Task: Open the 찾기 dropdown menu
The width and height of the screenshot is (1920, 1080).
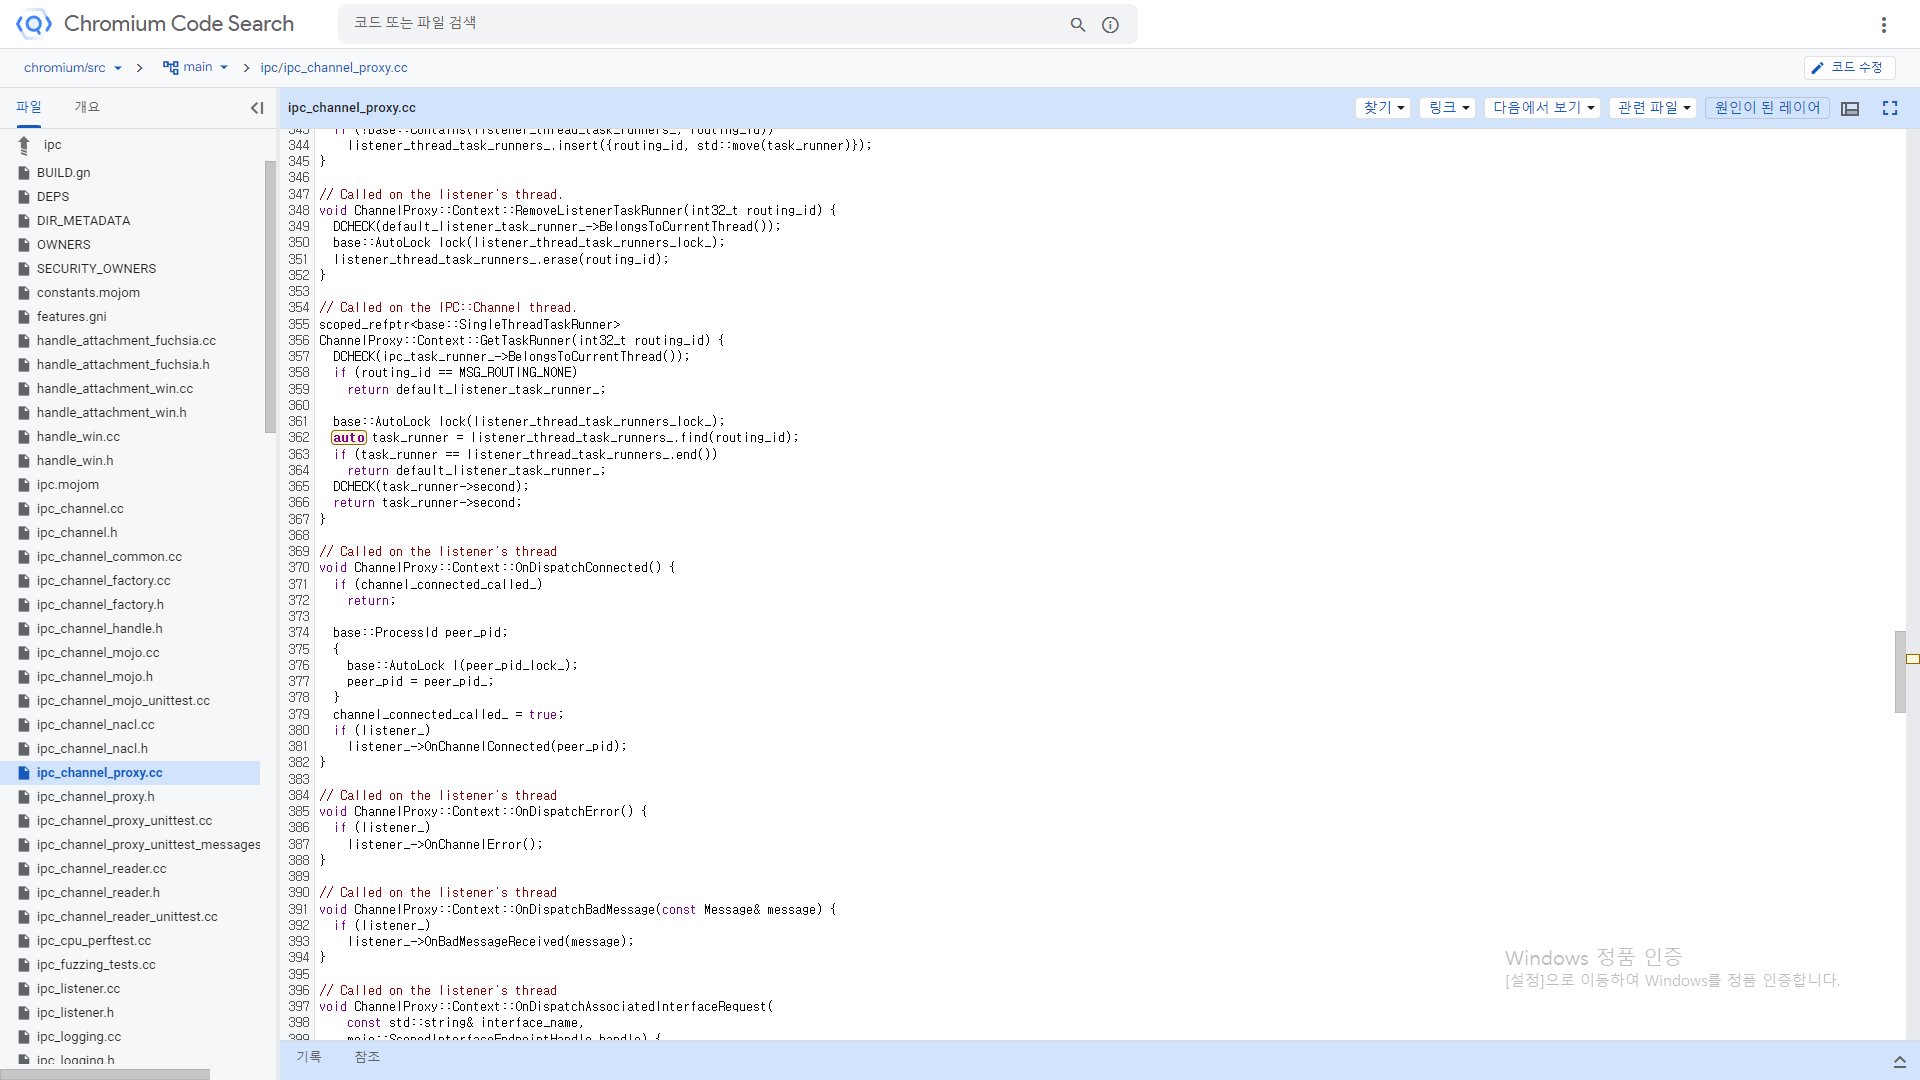Action: (x=1383, y=108)
